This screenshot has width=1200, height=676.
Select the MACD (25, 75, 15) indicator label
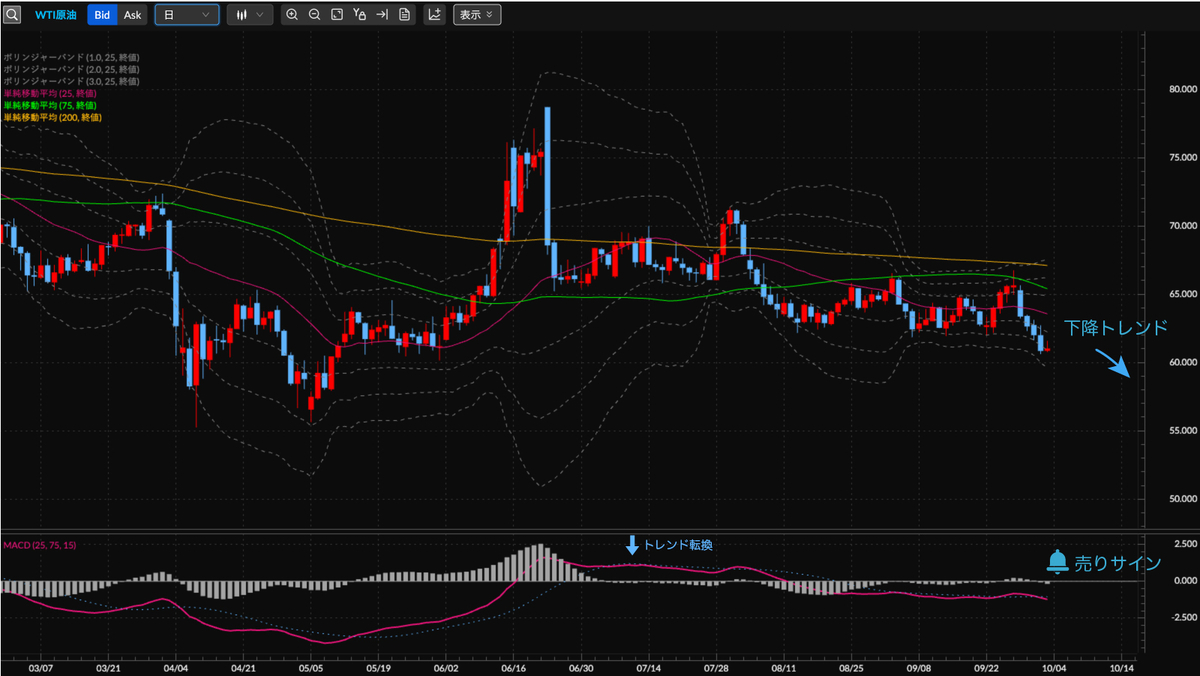pos(38,543)
